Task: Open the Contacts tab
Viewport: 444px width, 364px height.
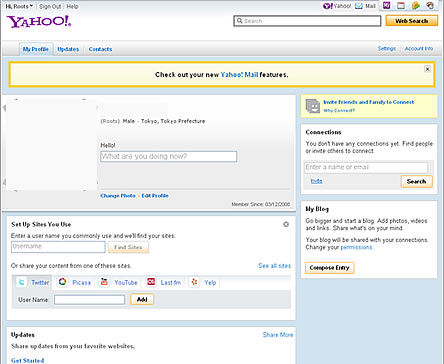Action: pyautogui.click(x=100, y=49)
